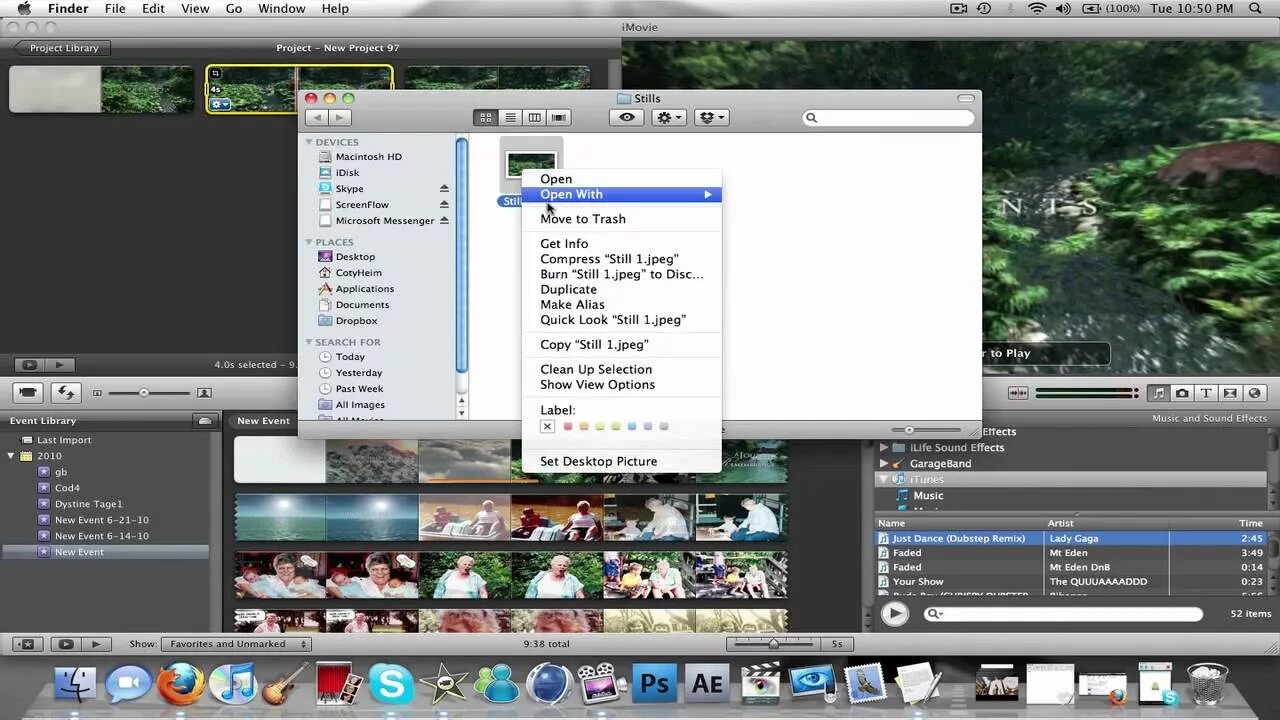
Task: Open After Effects from the Dock
Action: 707,684
